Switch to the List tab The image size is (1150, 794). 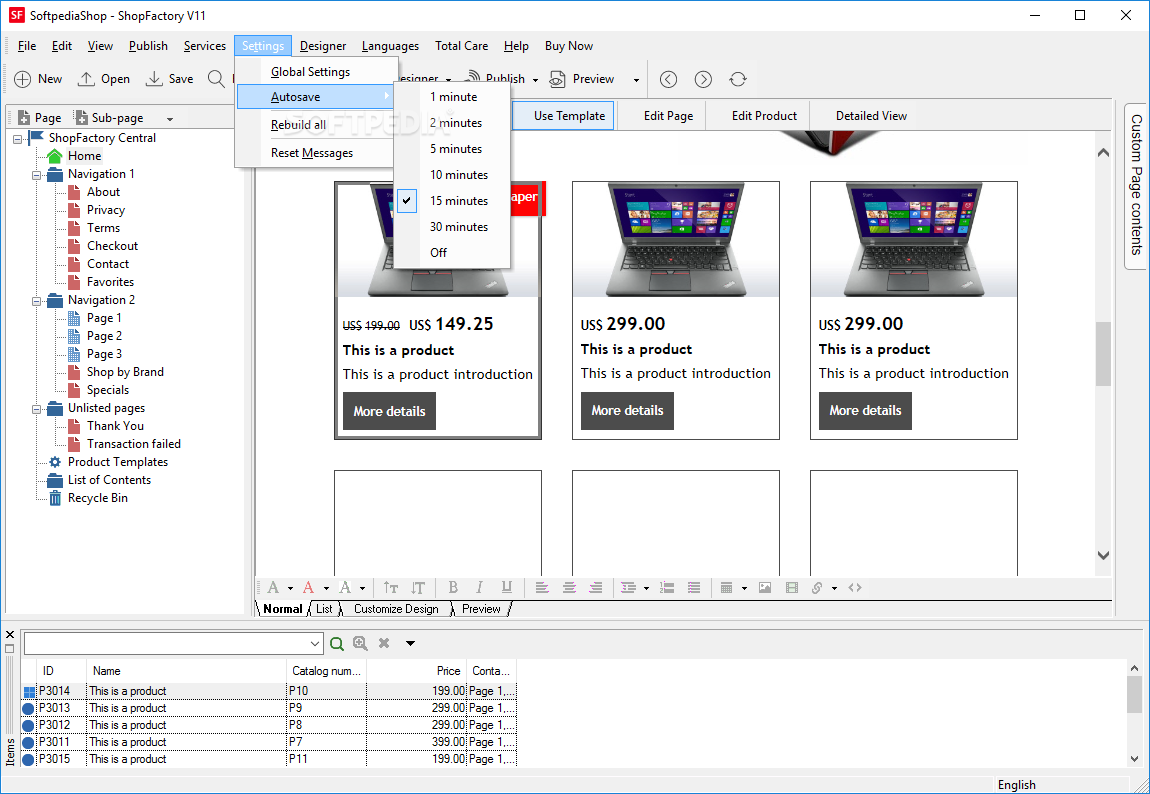click(x=324, y=609)
